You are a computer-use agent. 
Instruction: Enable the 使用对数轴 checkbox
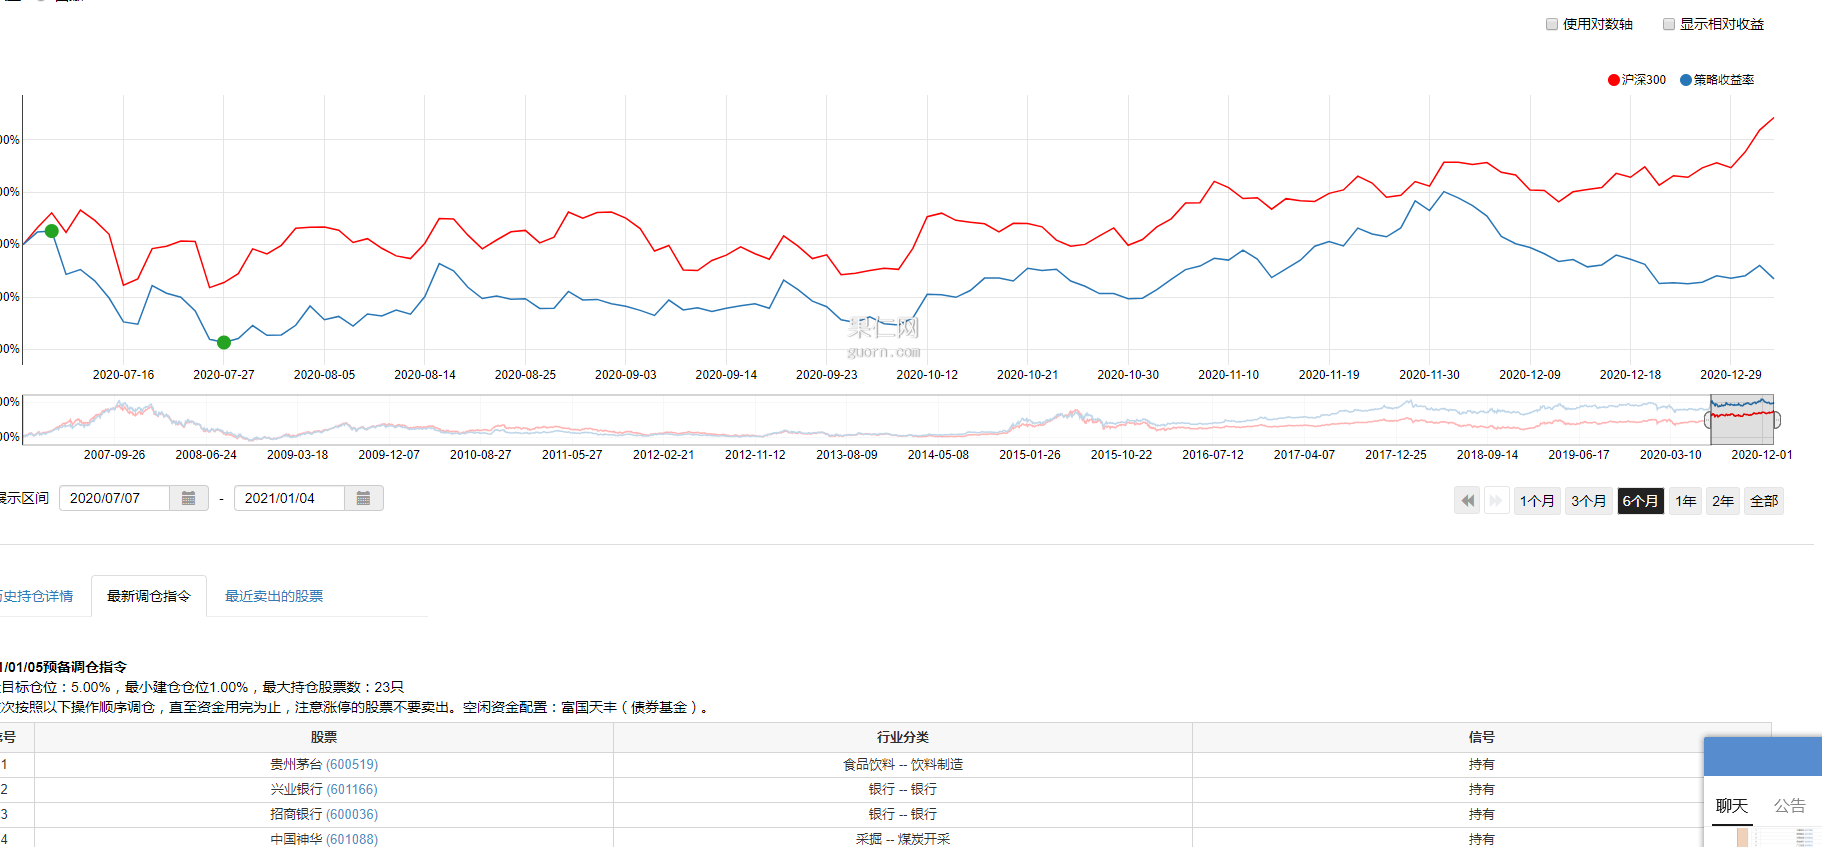[1552, 24]
